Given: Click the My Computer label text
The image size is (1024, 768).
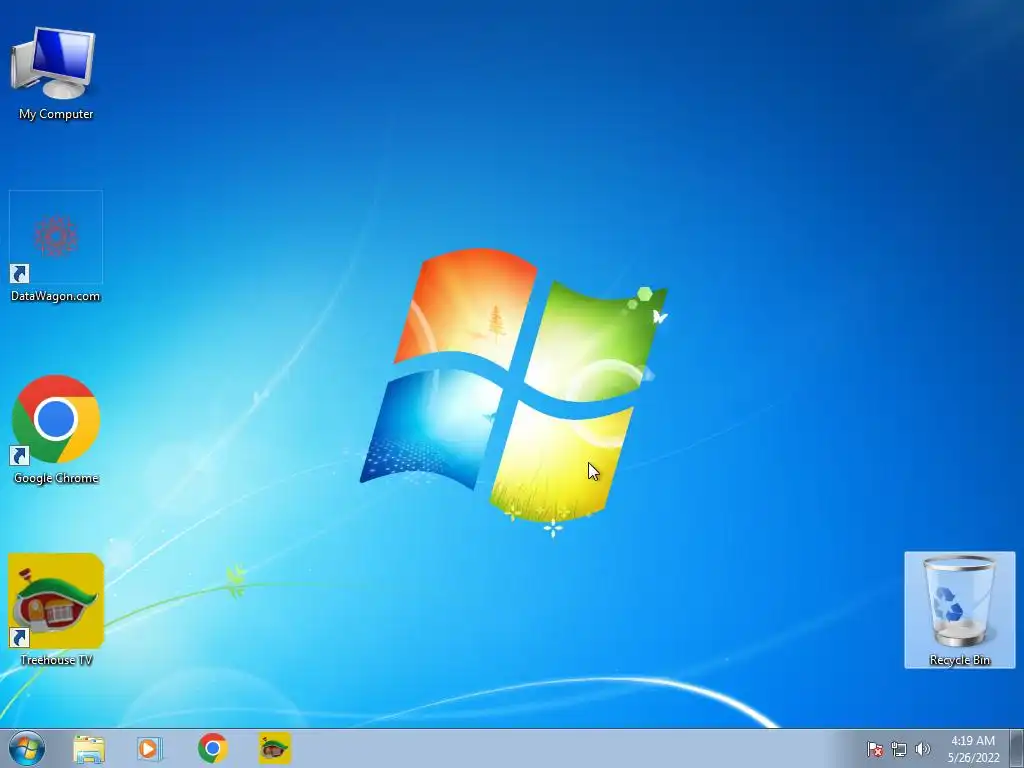Looking at the screenshot, I should click(56, 114).
